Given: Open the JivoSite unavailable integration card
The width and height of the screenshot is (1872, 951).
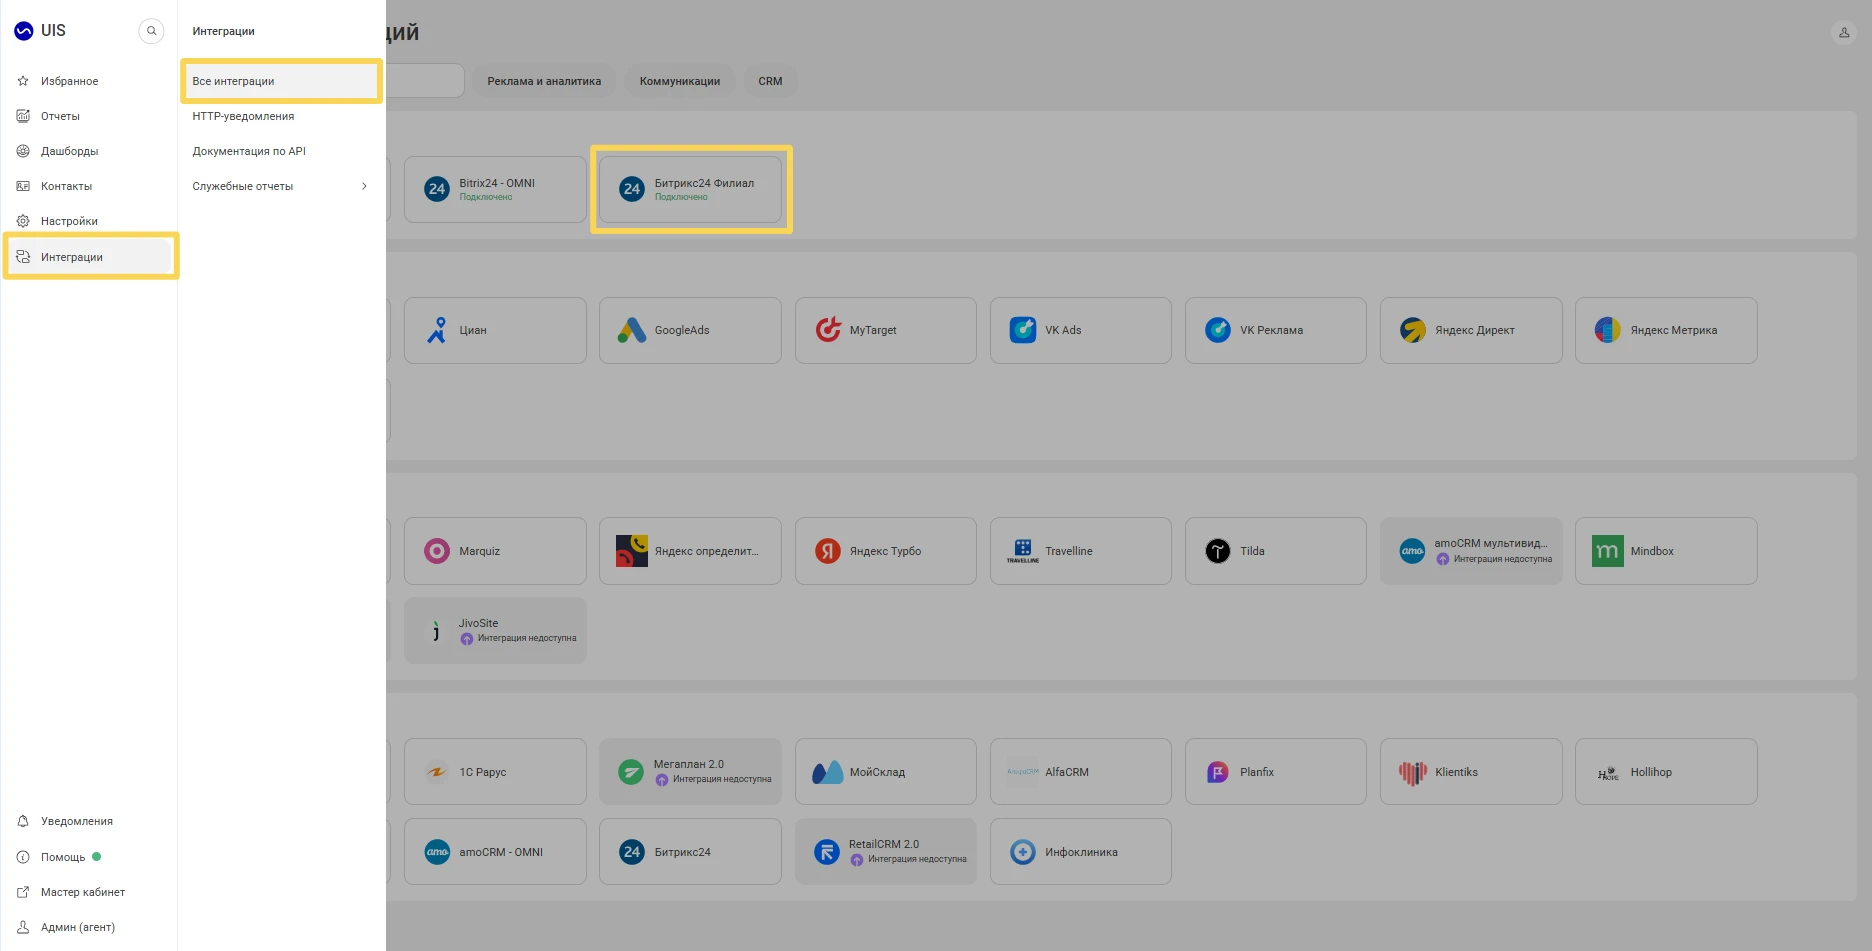Looking at the screenshot, I should [495, 631].
